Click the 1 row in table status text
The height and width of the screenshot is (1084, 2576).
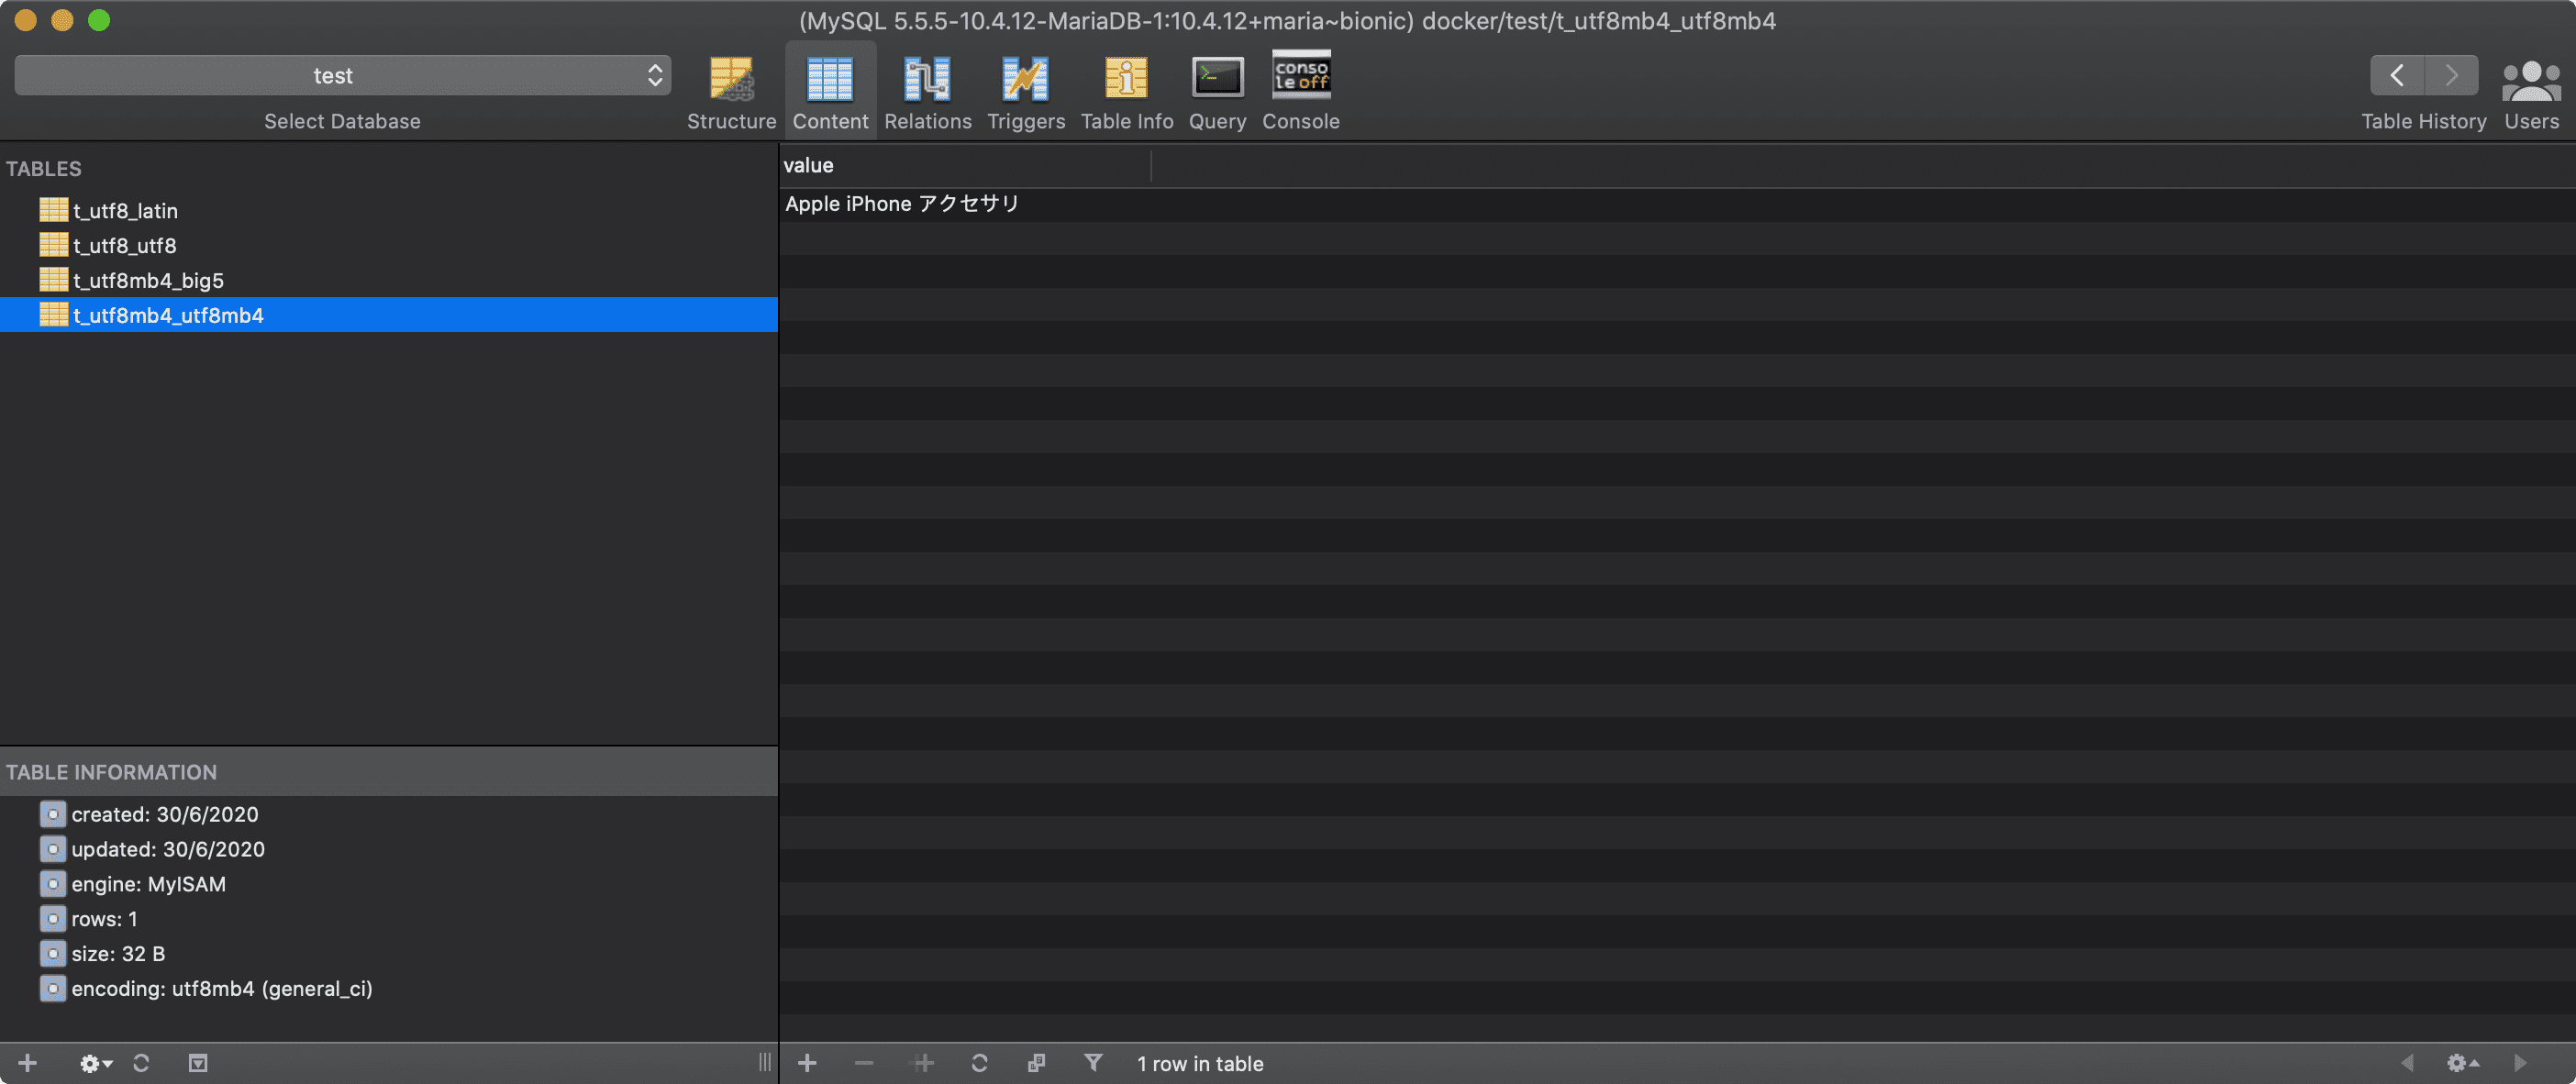[x=1199, y=1064]
